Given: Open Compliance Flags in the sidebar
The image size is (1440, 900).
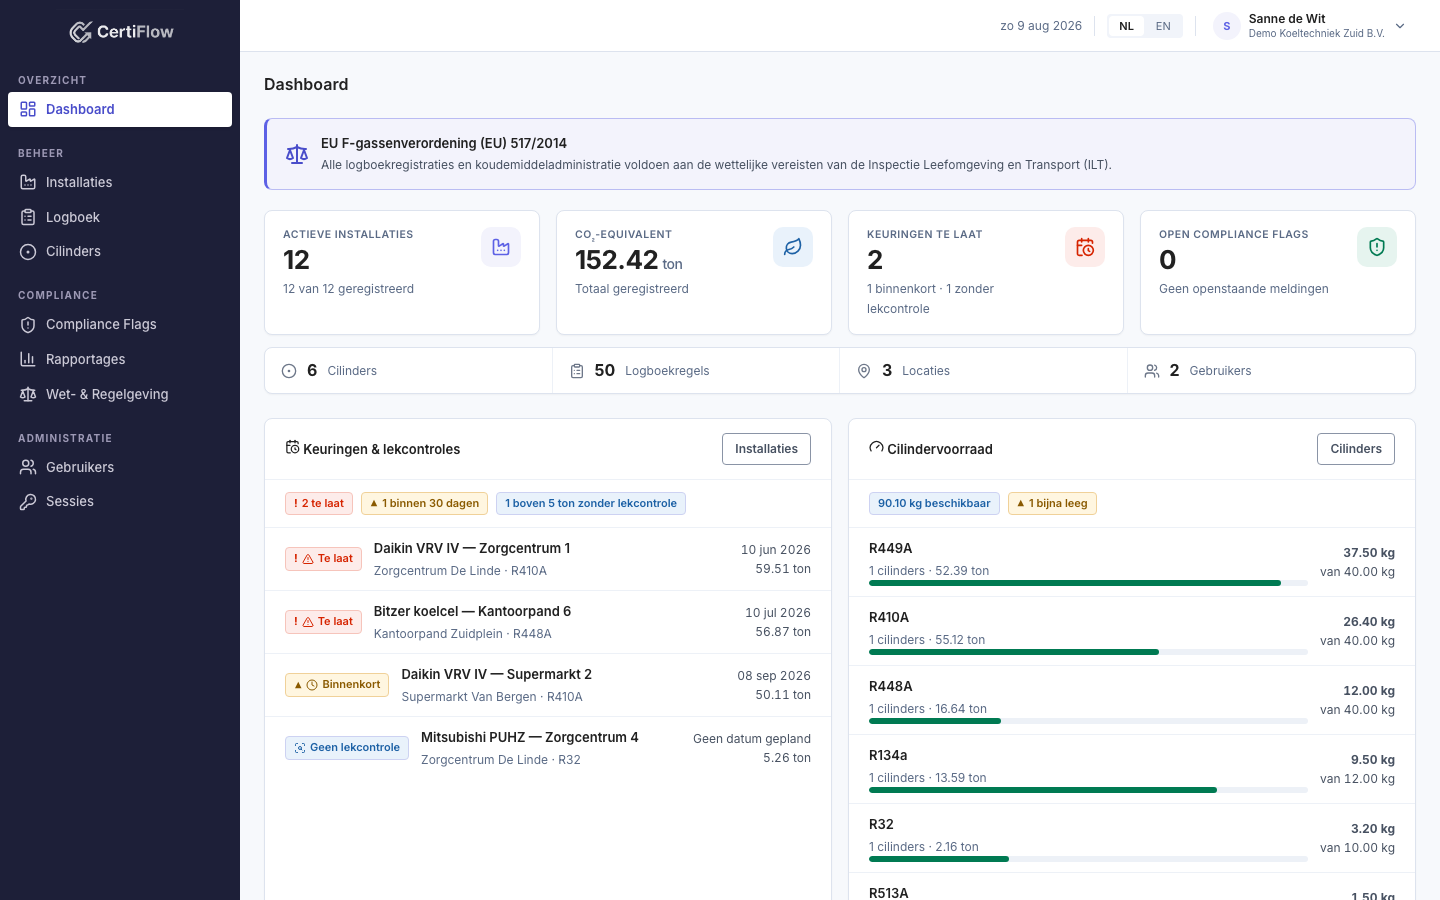Looking at the screenshot, I should point(120,324).
